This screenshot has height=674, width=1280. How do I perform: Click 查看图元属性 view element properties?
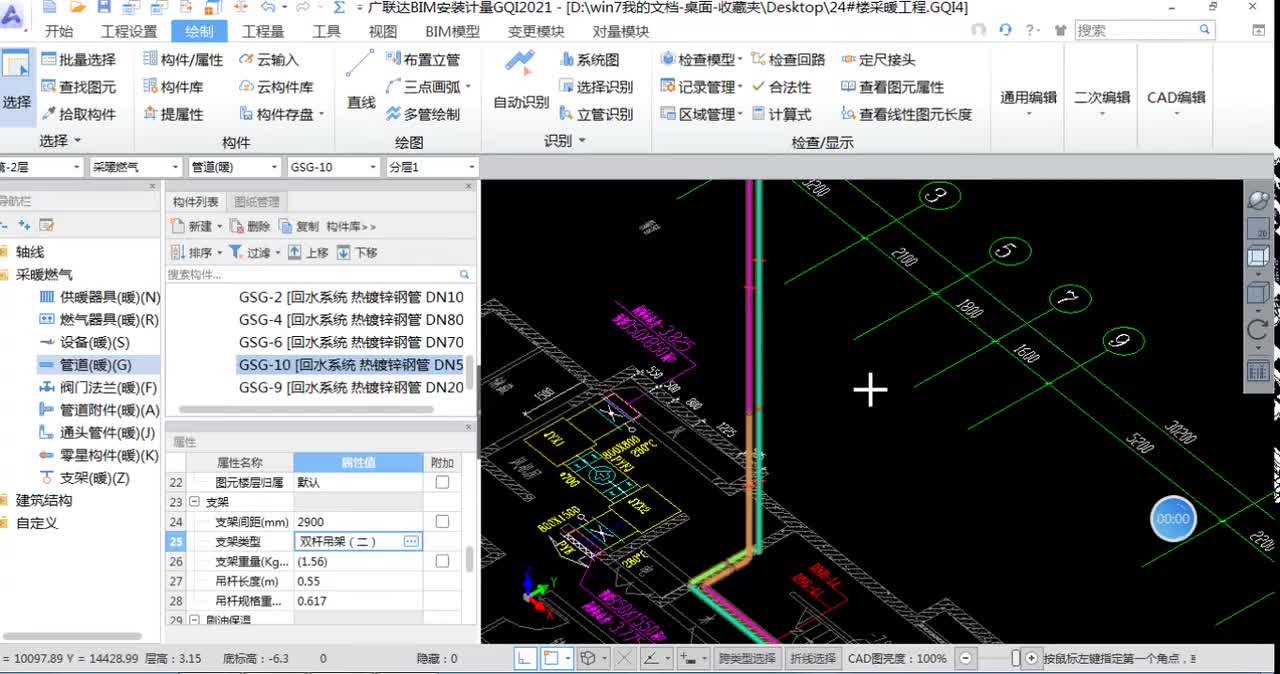click(892, 87)
